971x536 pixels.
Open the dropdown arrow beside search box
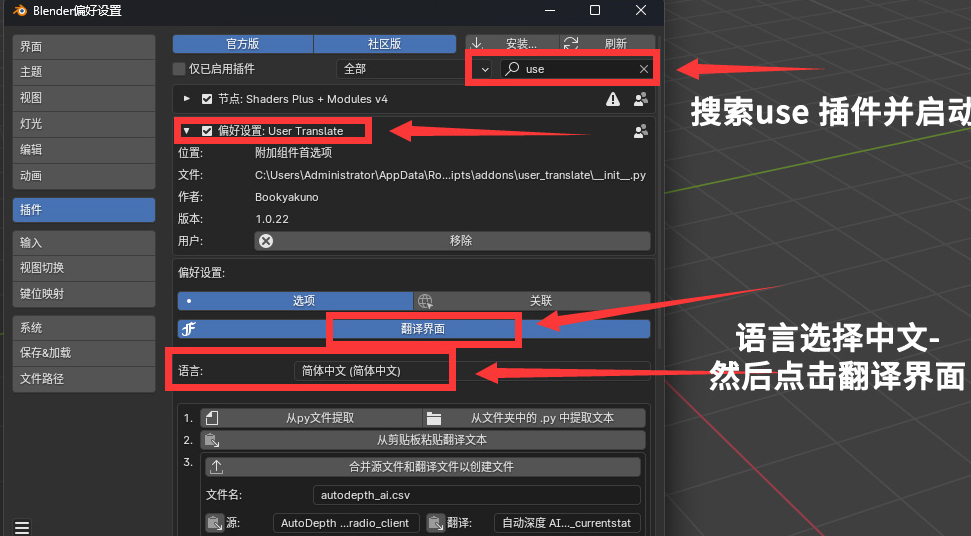[485, 69]
